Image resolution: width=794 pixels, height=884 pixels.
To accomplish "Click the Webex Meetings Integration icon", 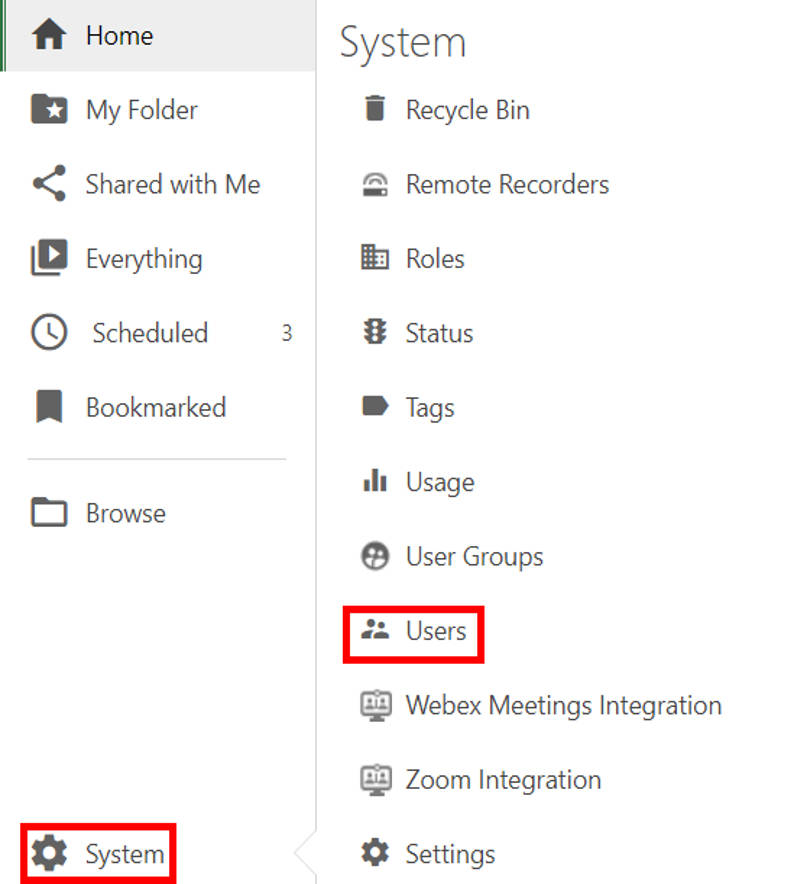I will pyautogui.click(x=375, y=705).
